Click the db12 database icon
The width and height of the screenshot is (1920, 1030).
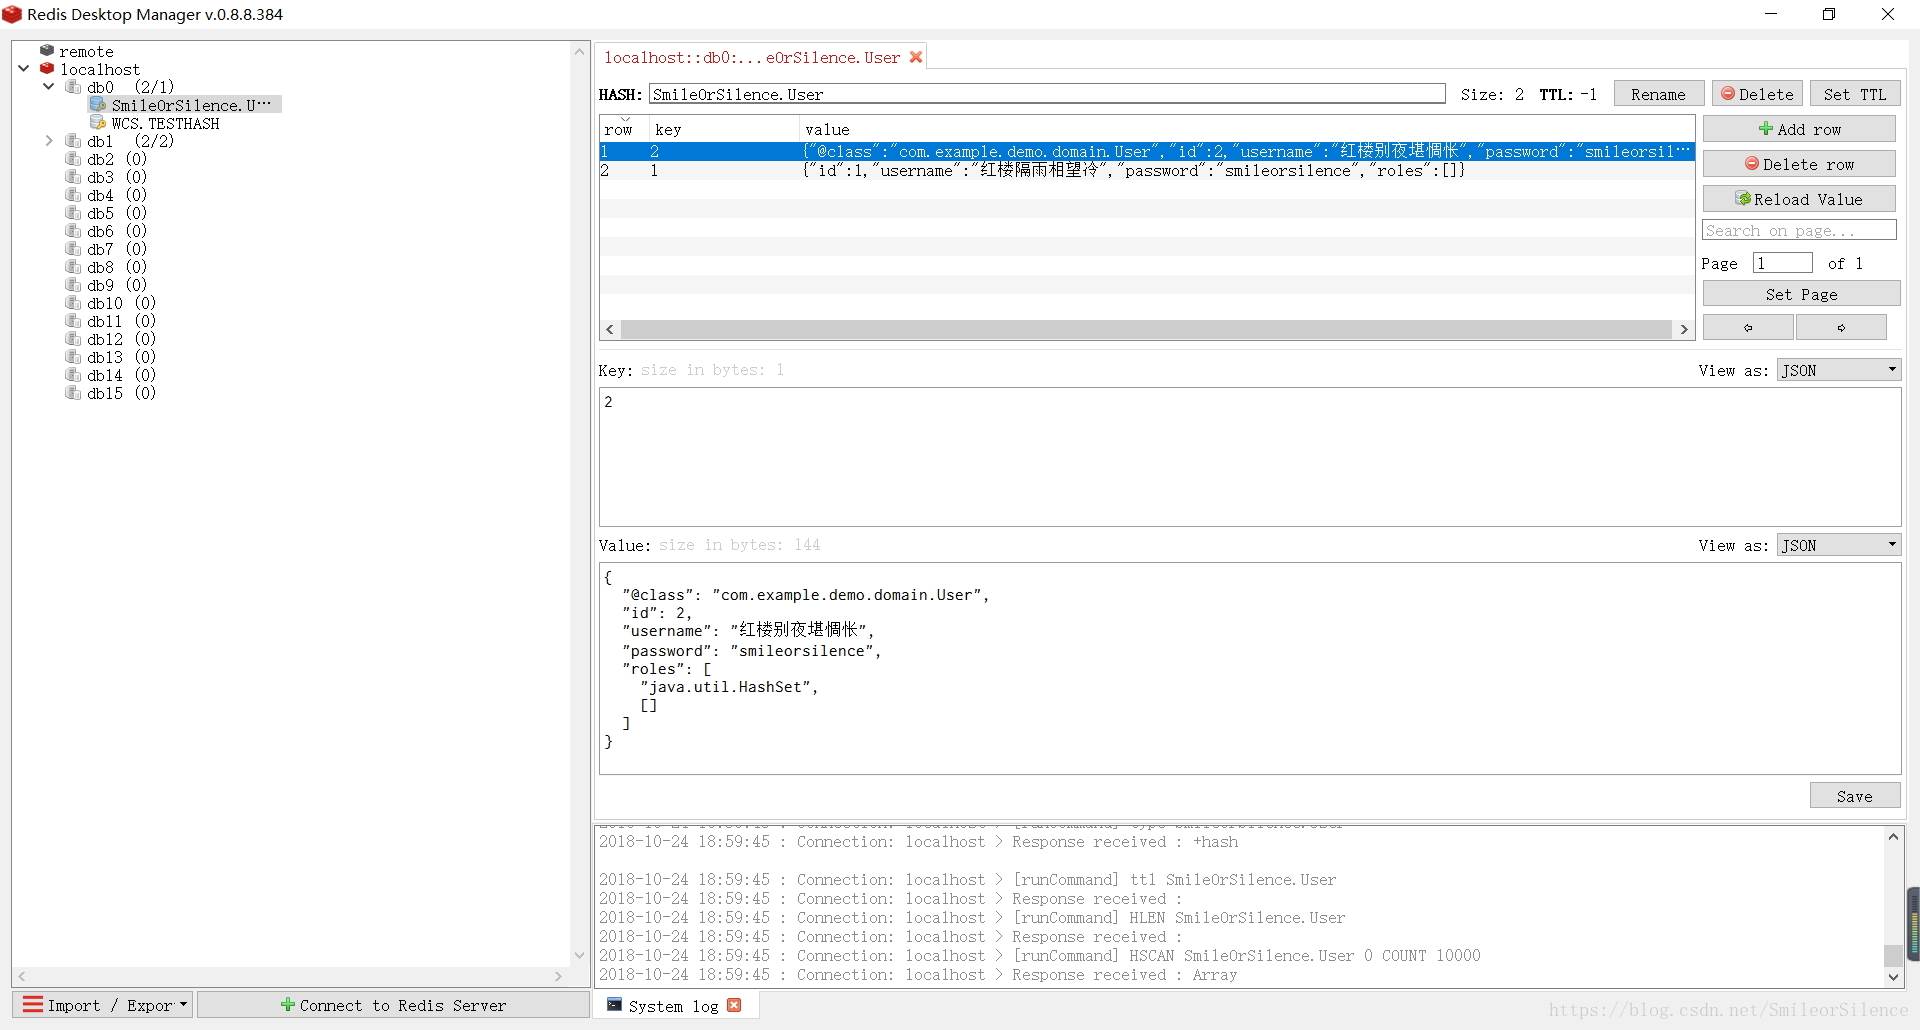(73, 338)
